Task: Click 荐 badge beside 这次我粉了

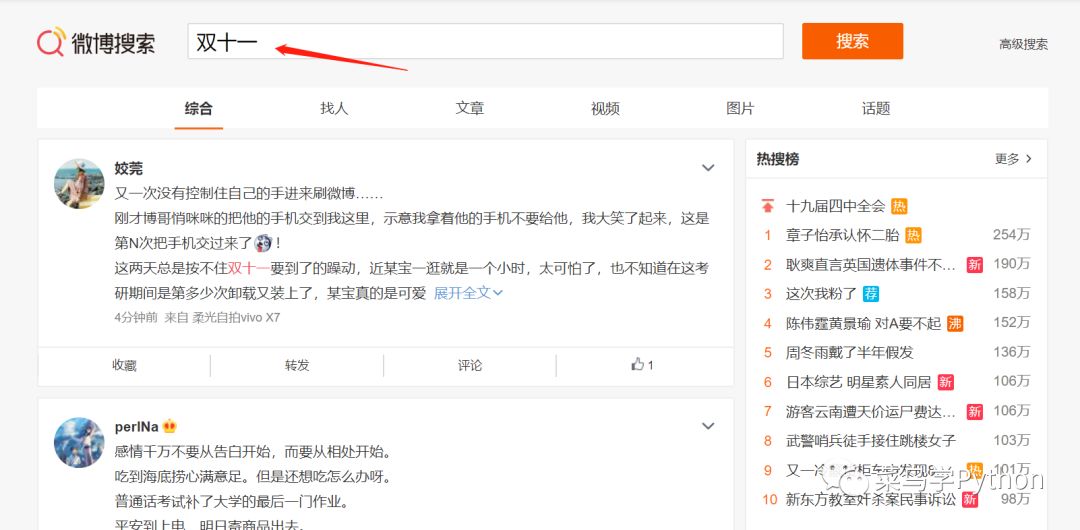Action: point(871,294)
